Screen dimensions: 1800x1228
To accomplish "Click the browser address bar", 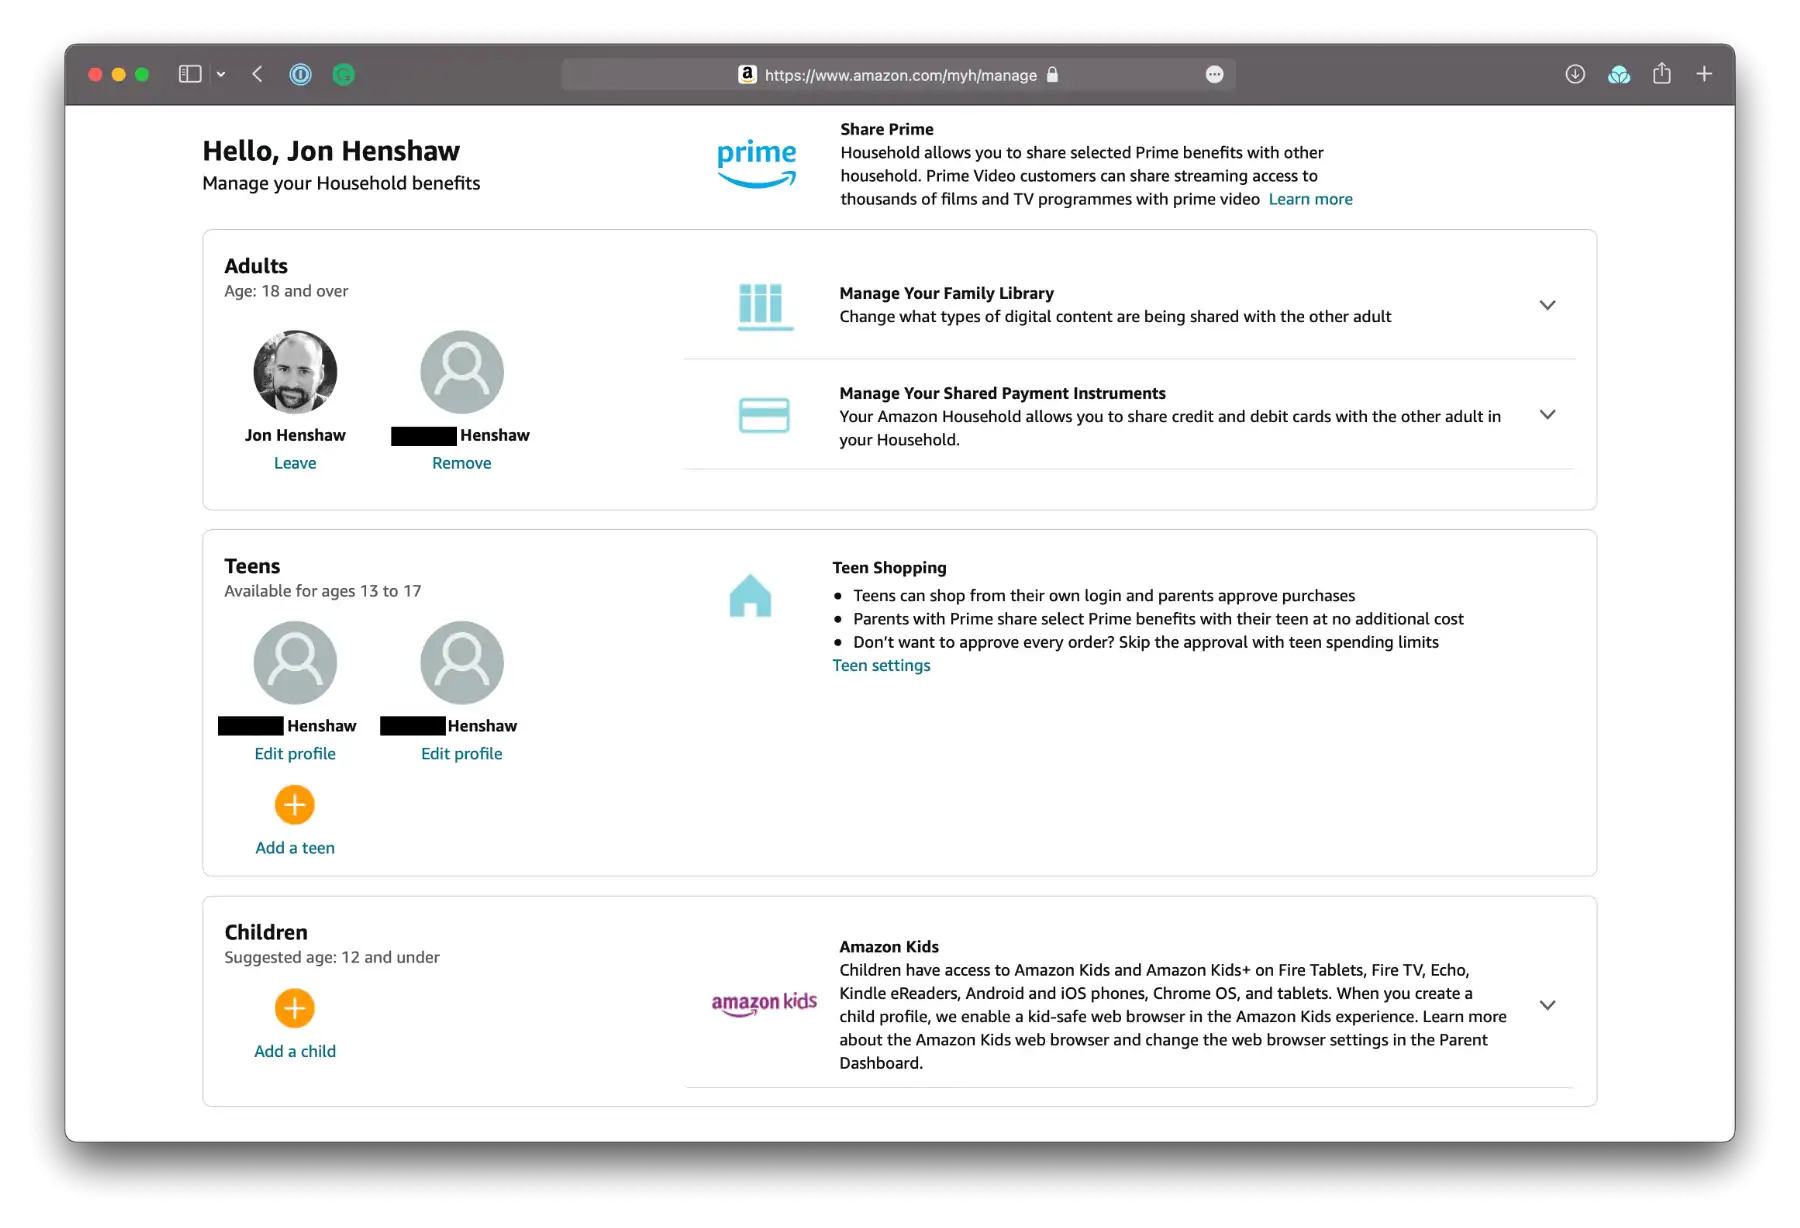I will [x=898, y=74].
